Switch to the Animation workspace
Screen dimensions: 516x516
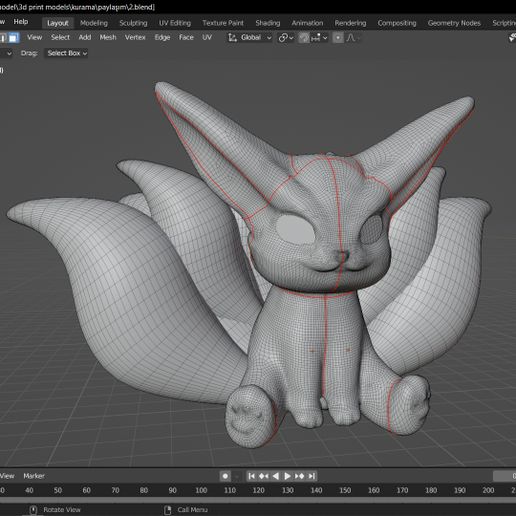tap(307, 23)
